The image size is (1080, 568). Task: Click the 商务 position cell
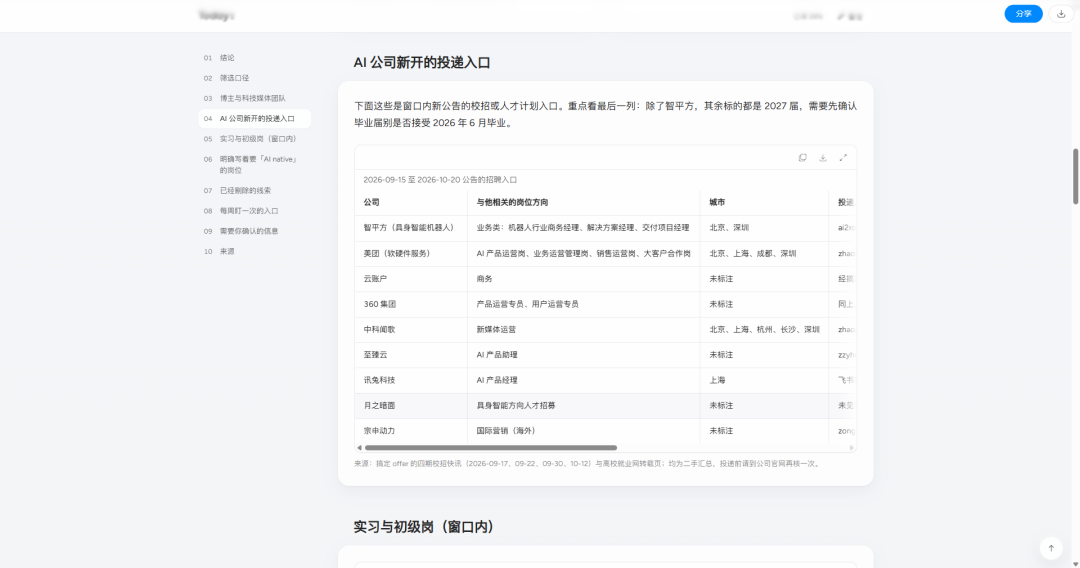pos(583,279)
